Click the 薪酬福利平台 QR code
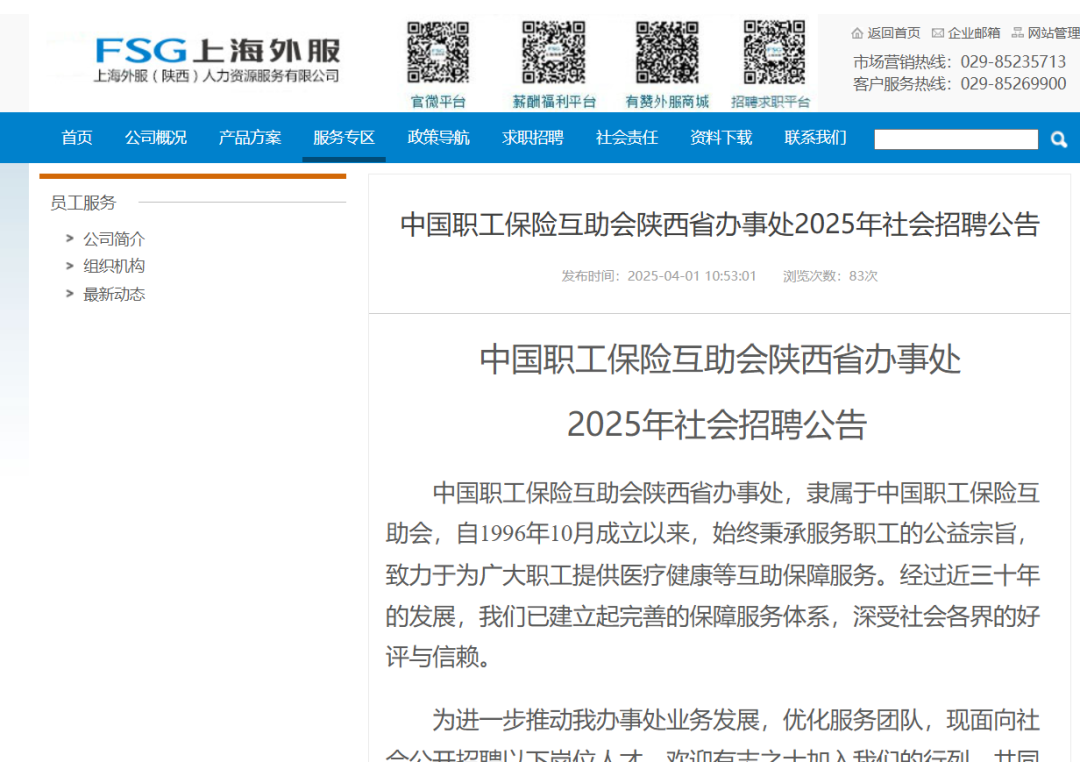 553,54
